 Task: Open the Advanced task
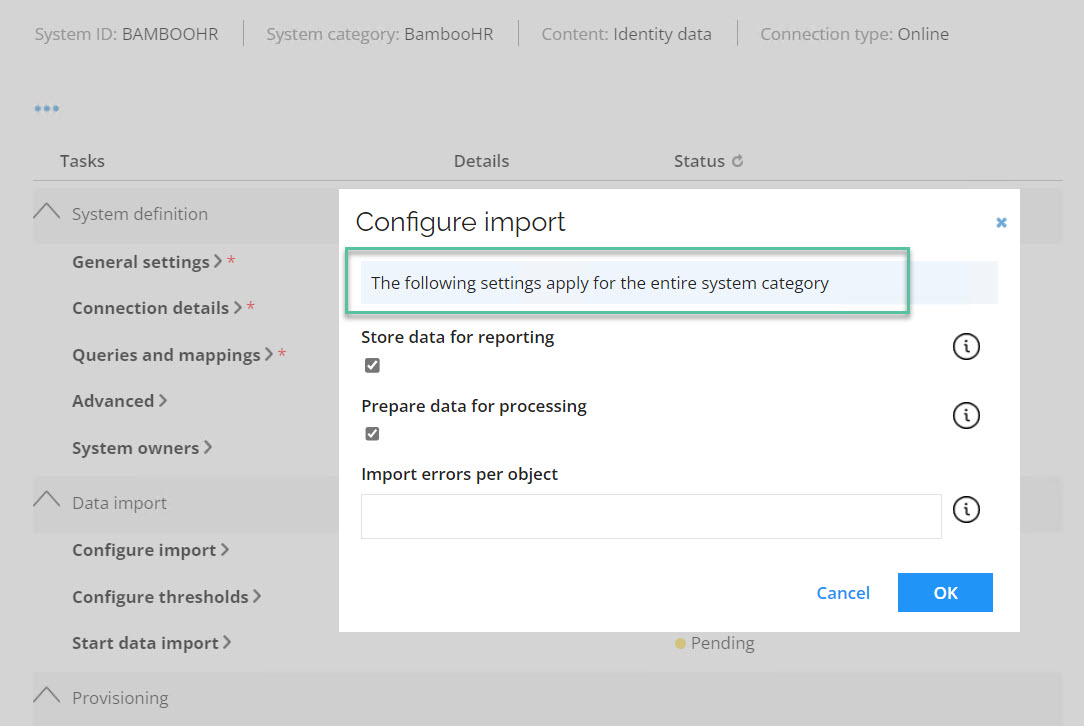point(120,401)
